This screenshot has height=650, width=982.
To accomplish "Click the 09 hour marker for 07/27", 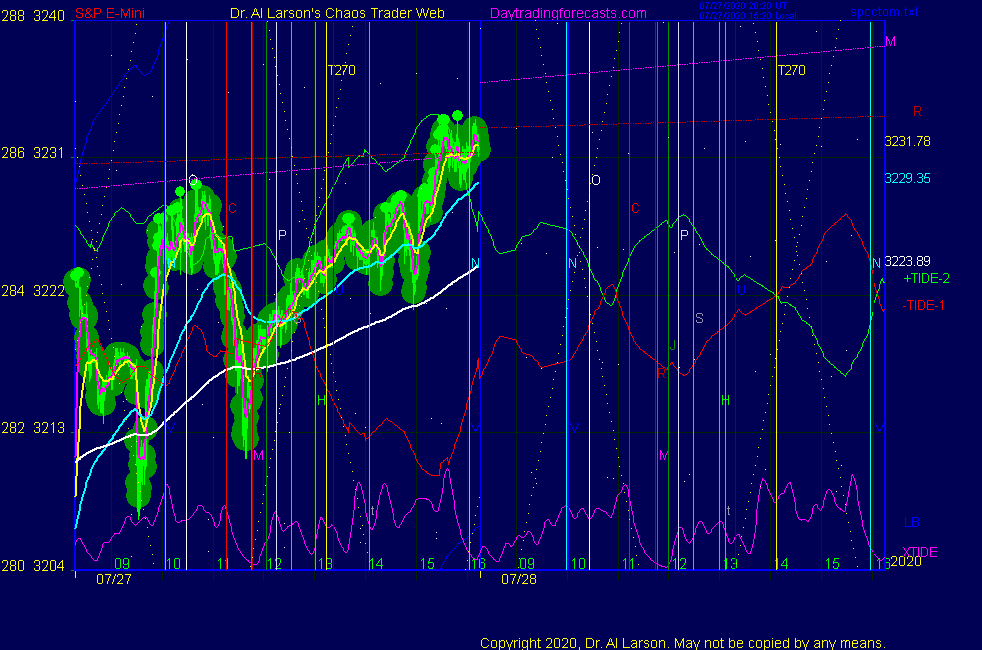I will click(122, 563).
